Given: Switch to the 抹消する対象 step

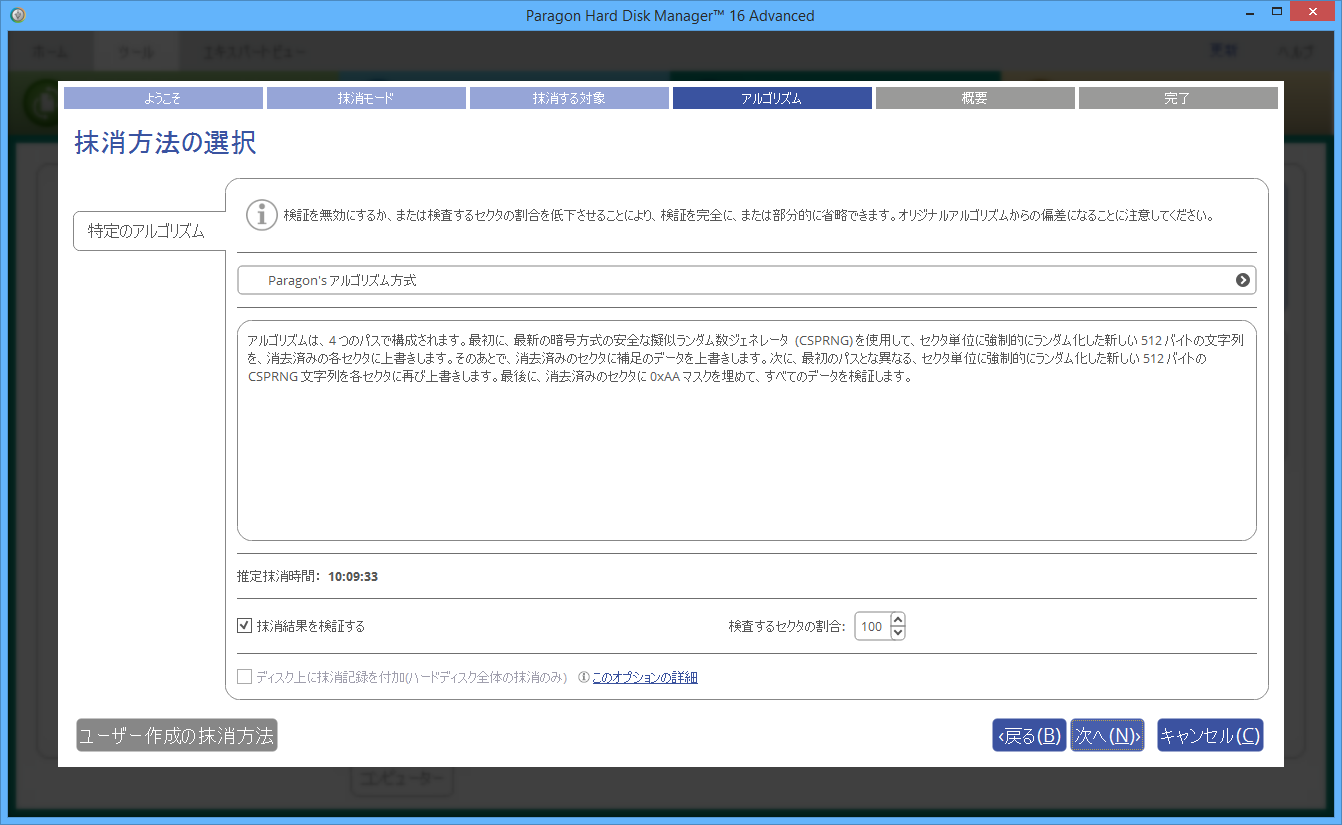Looking at the screenshot, I should point(569,98).
